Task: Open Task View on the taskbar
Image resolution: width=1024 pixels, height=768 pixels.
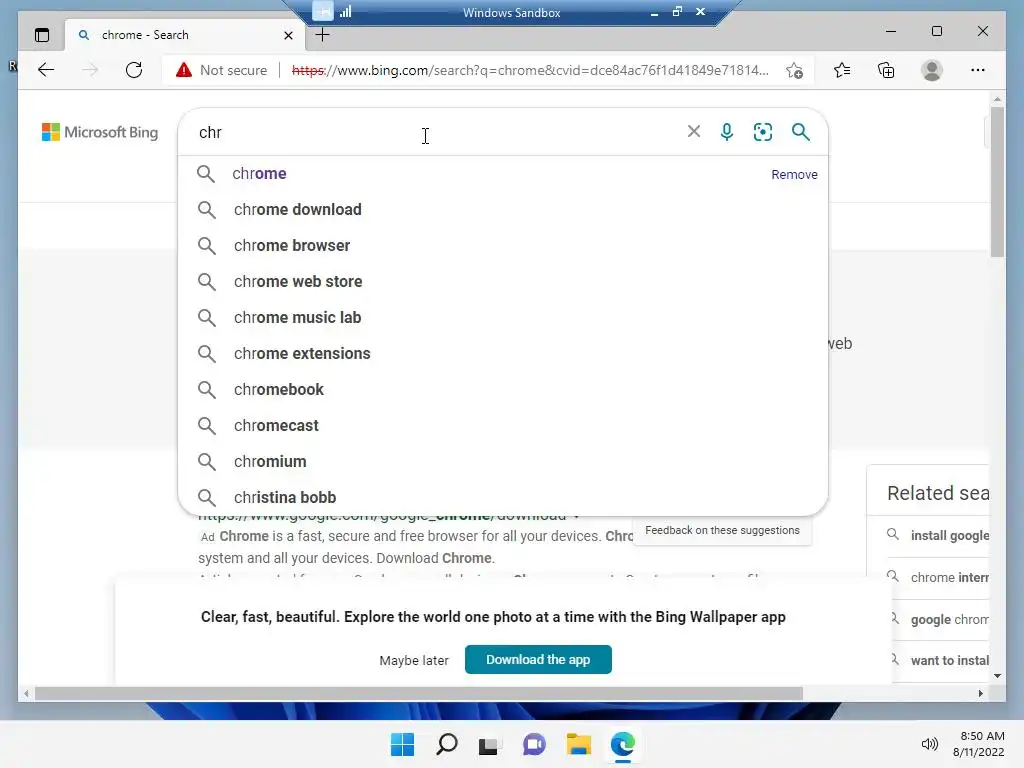Action: coord(488,744)
